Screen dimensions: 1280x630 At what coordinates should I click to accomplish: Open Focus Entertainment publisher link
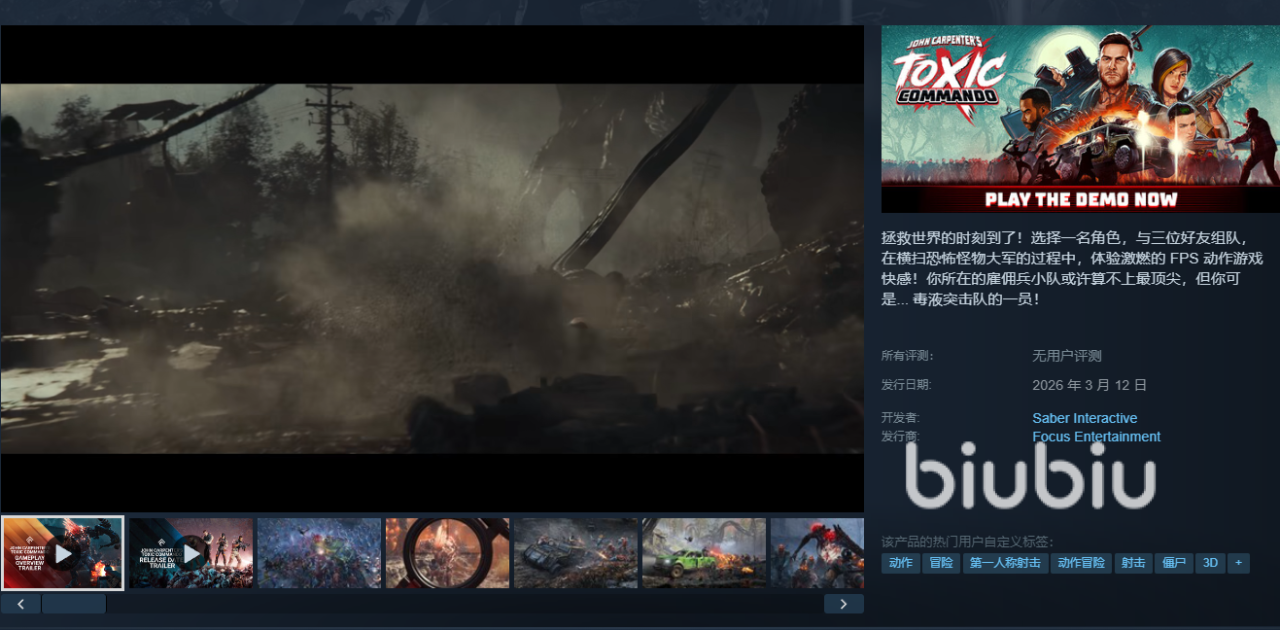[x=1096, y=436]
